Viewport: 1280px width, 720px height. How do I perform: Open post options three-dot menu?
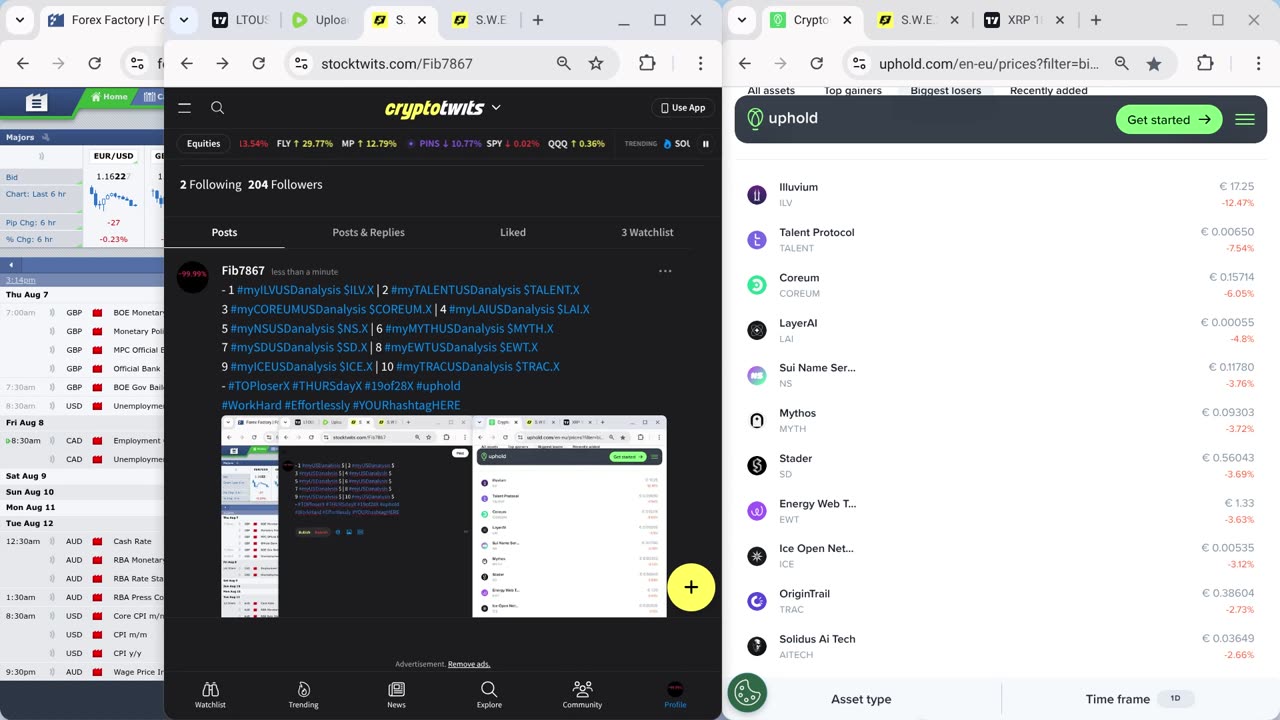[x=665, y=271]
